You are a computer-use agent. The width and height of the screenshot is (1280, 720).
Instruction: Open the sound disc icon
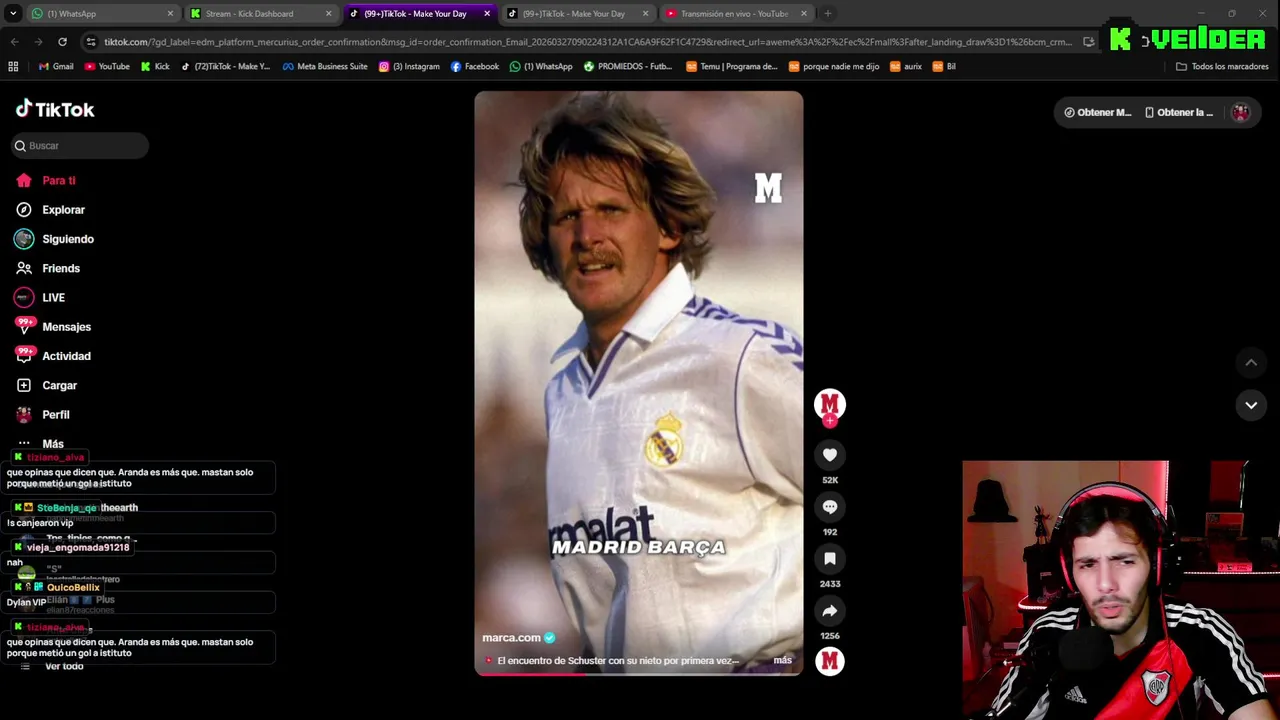[830, 661]
